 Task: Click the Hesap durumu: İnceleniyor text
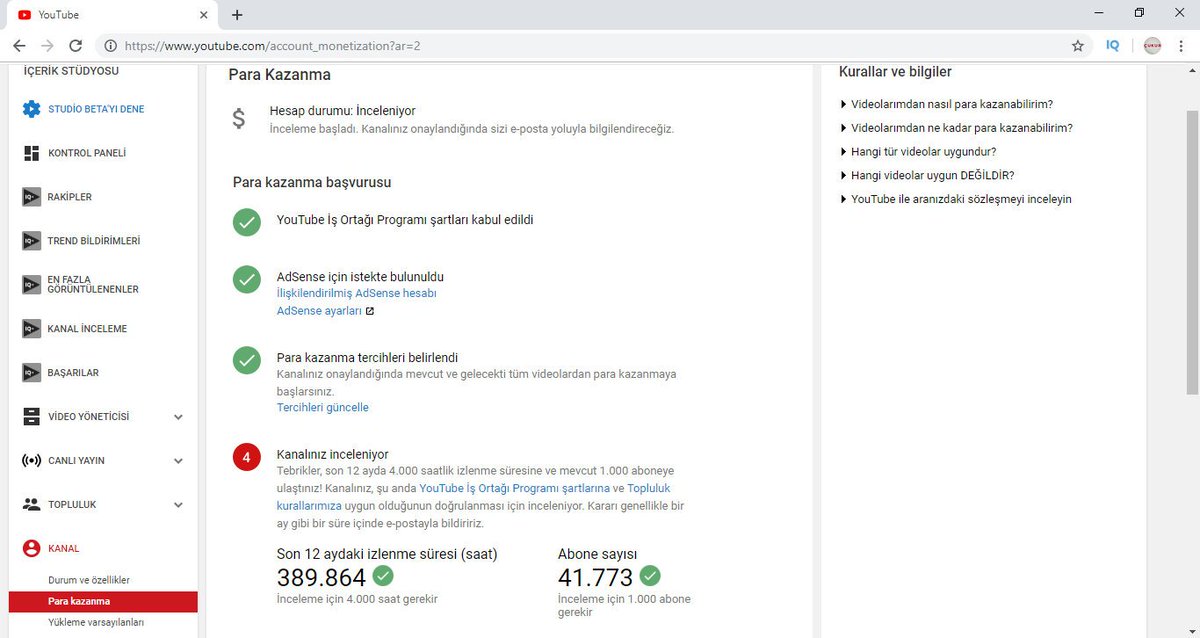click(x=342, y=111)
